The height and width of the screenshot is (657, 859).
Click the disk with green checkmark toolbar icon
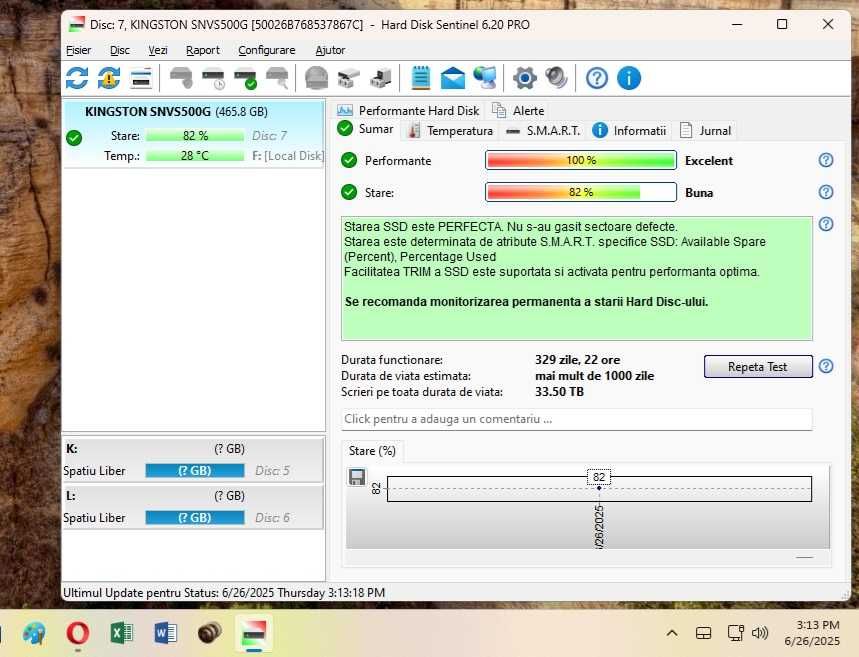pos(245,78)
